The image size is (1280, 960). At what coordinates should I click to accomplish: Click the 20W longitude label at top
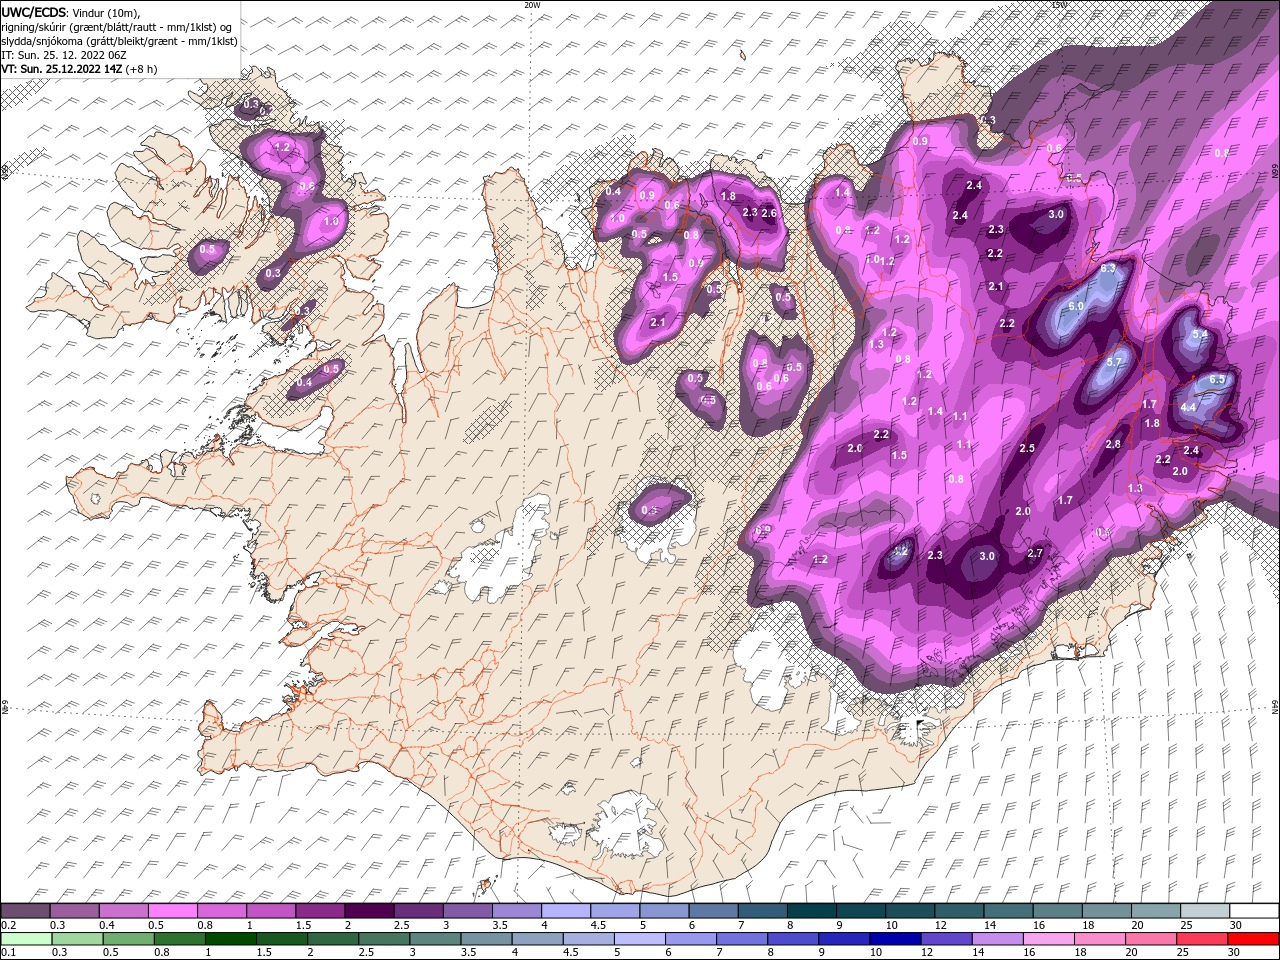[531, 5]
